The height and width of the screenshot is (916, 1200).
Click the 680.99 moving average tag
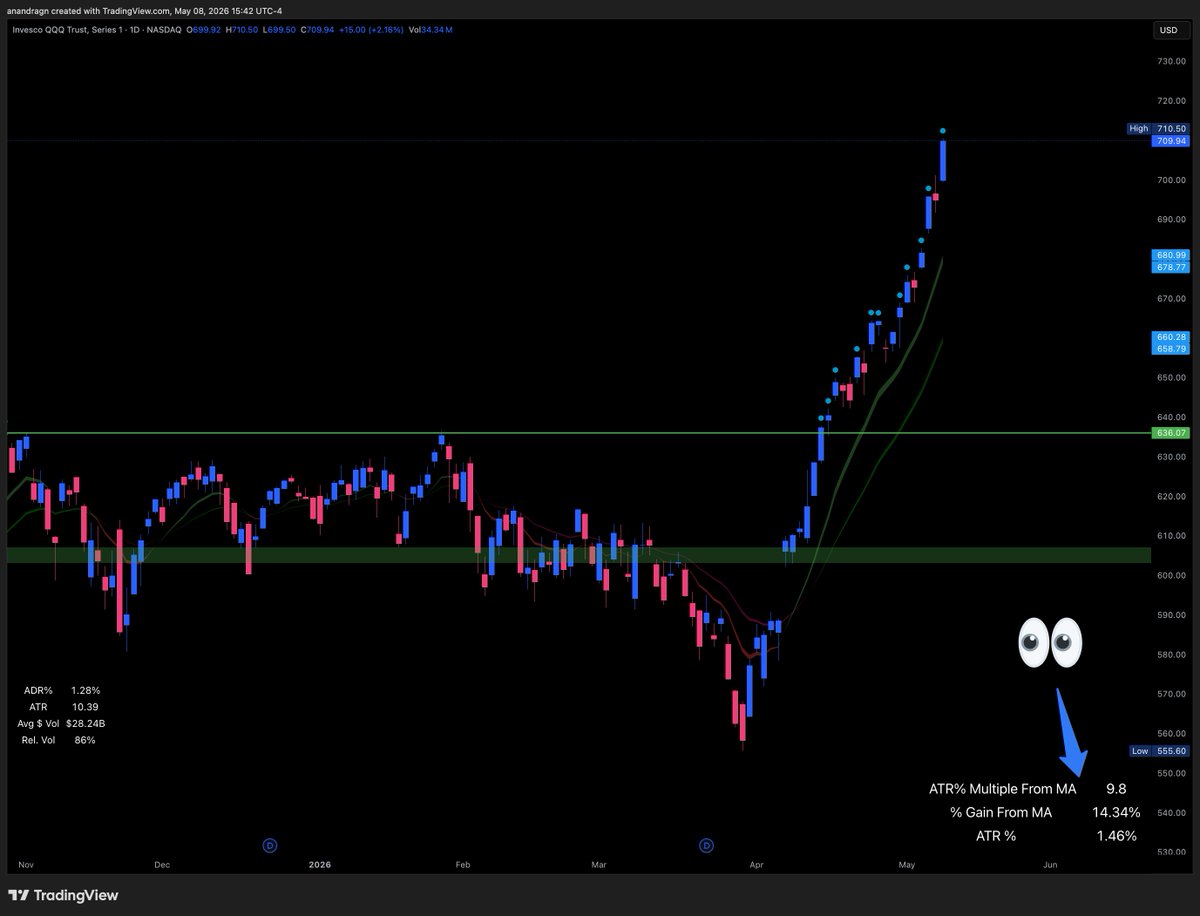coord(1171,256)
